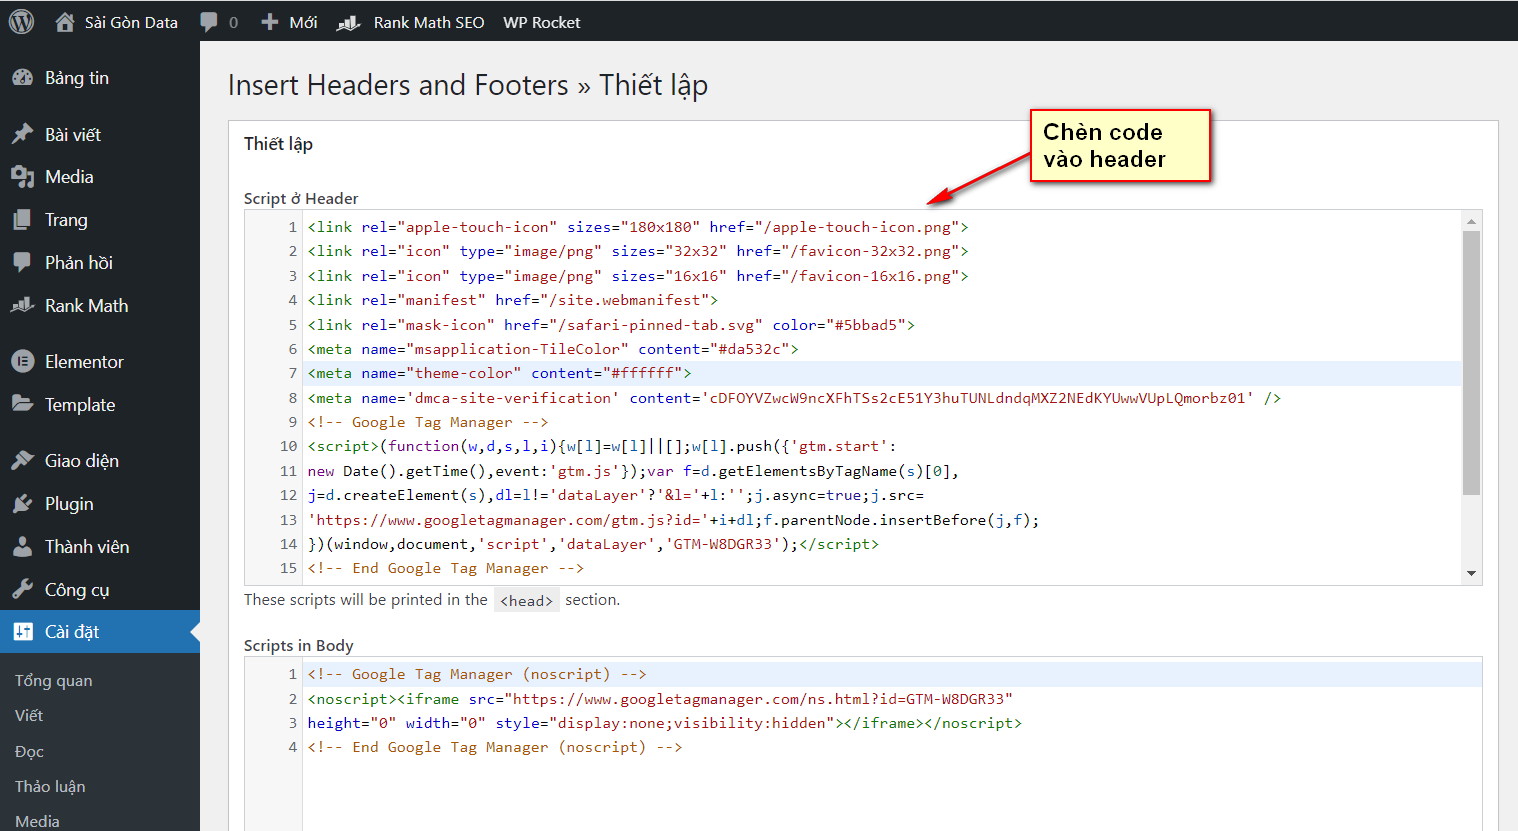Open Media sidebar menu label
Image resolution: width=1518 pixels, height=831 pixels.
[69, 177]
